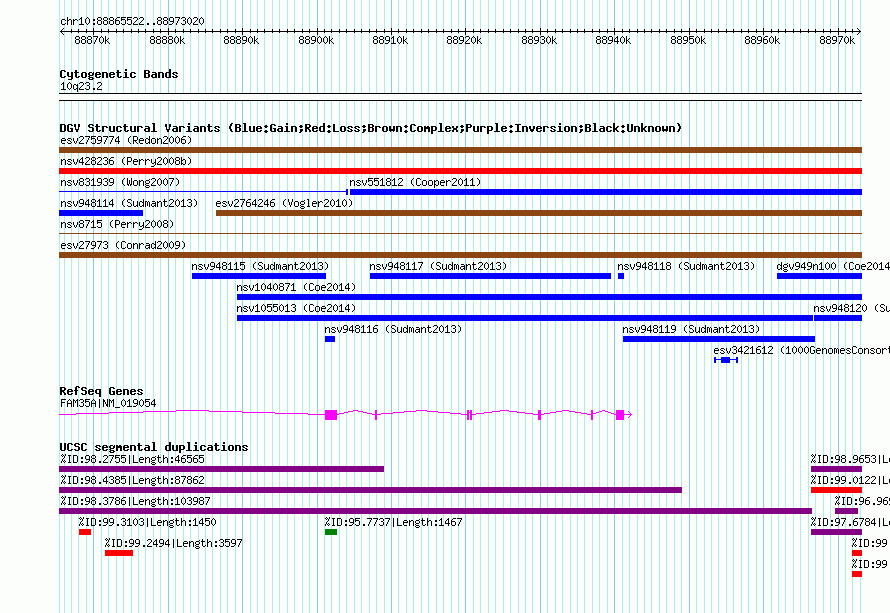The height and width of the screenshot is (613, 890).
Task: Select the UCSC segmental duplications track title
Action: tap(154, 447)
